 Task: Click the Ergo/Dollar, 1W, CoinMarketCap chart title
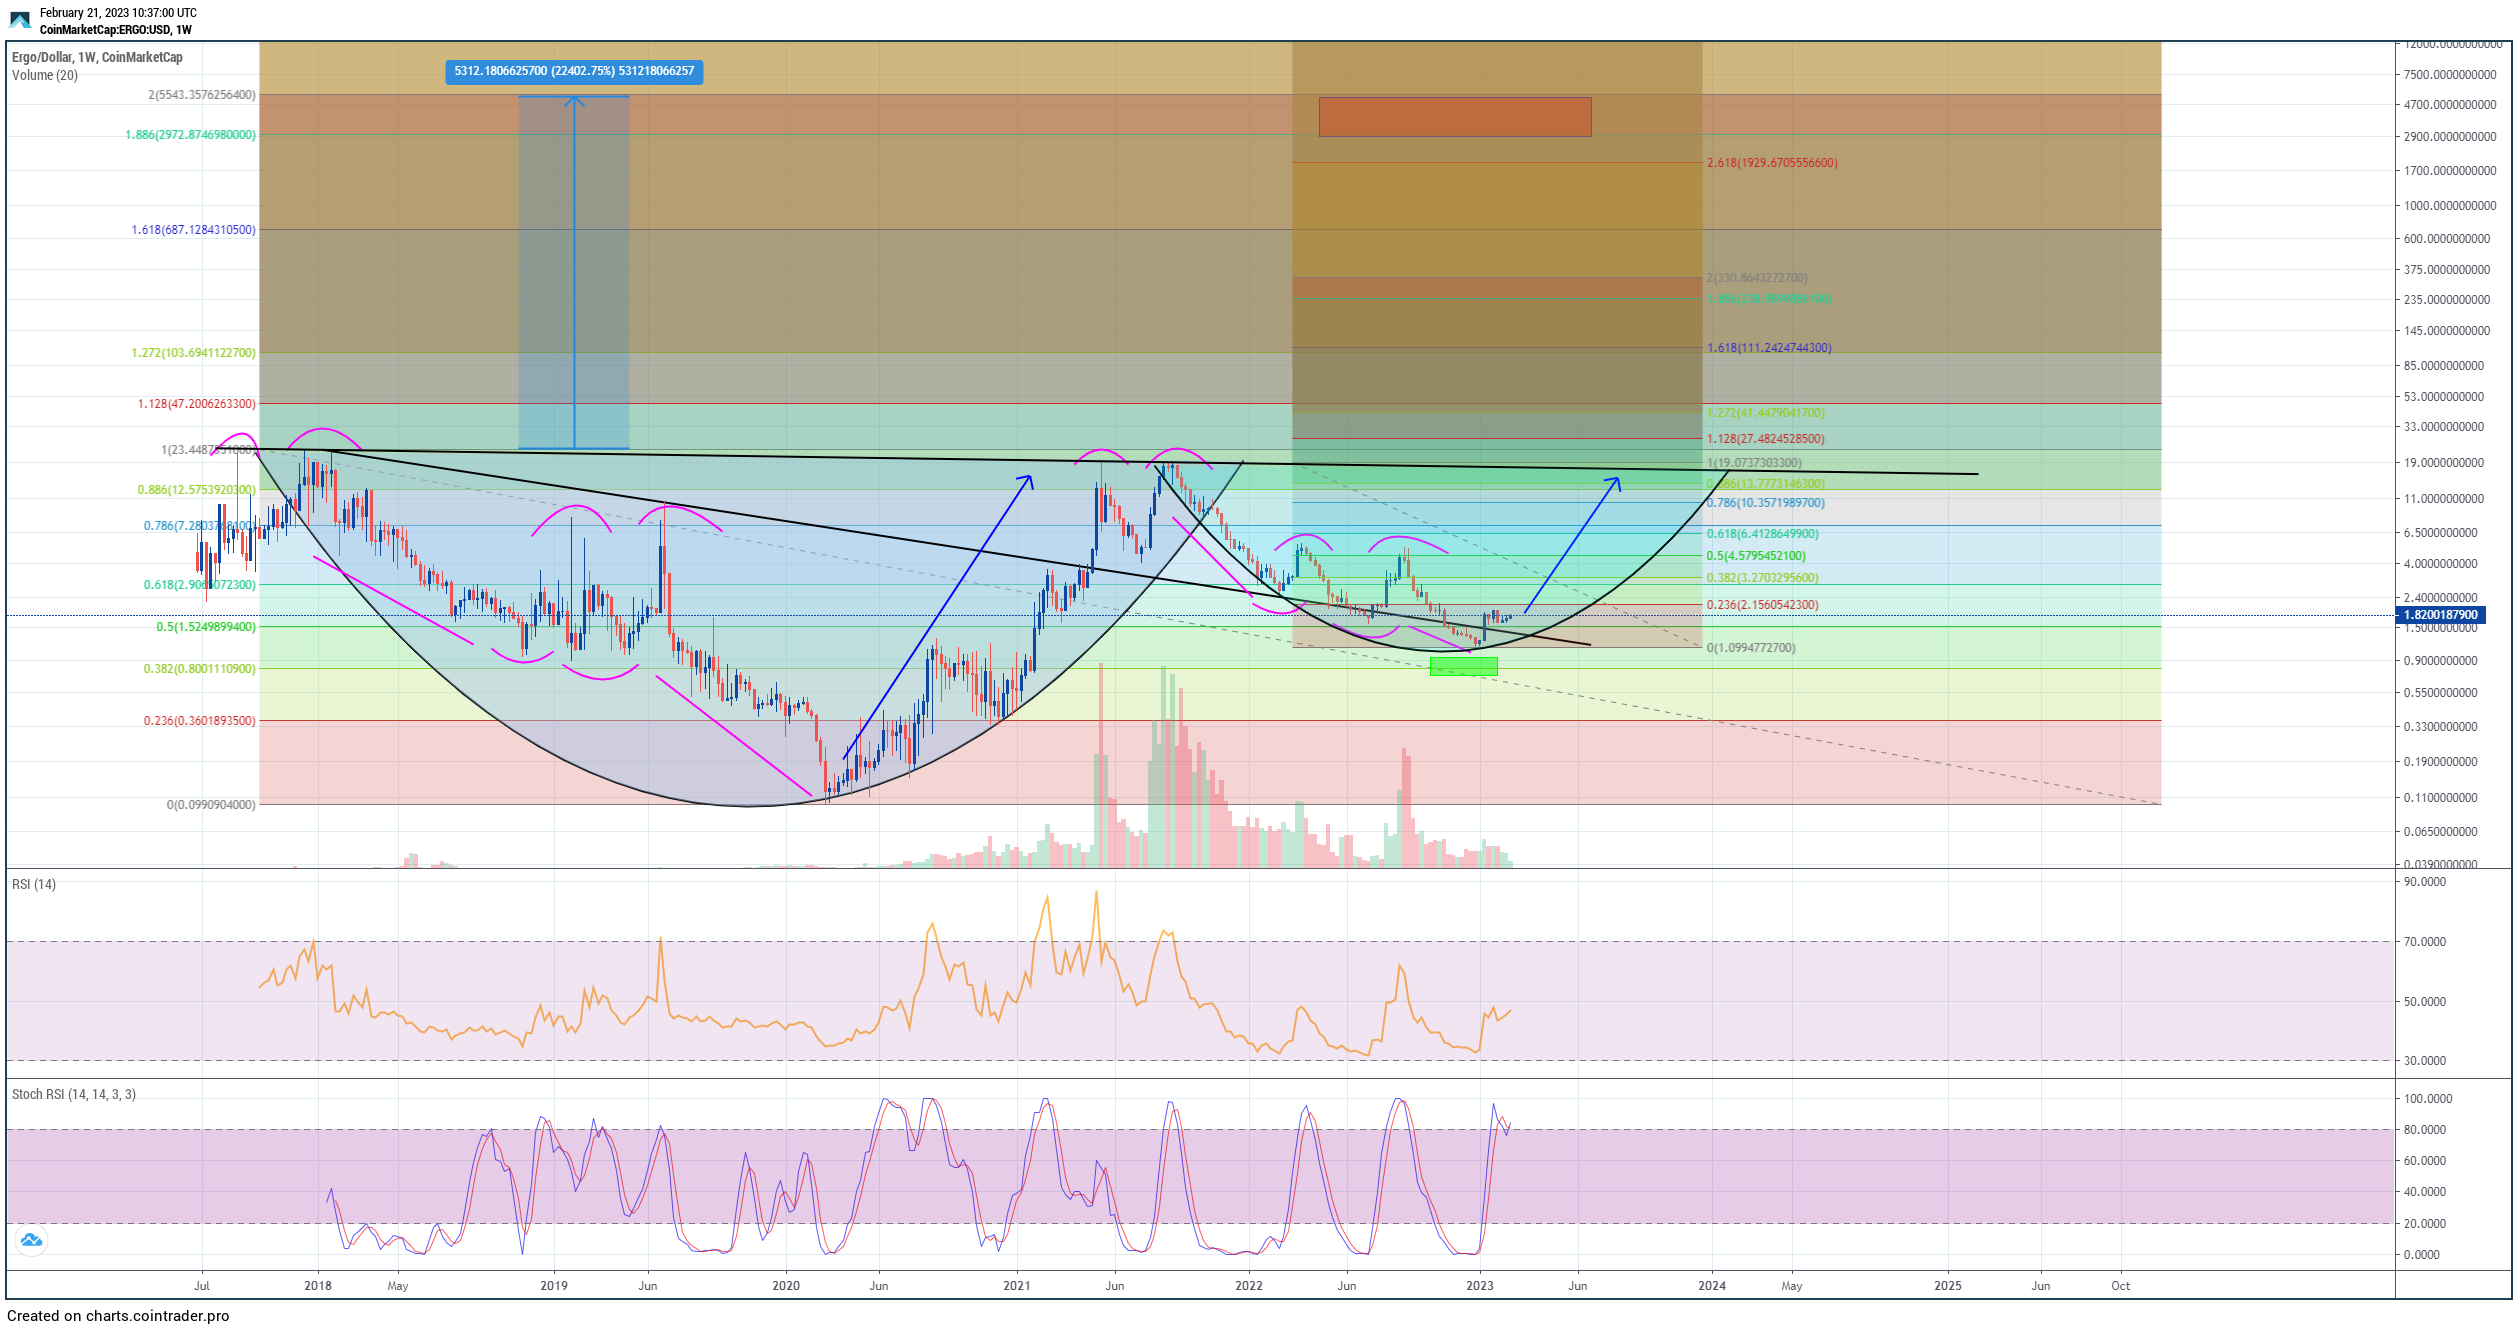[97, 57]
